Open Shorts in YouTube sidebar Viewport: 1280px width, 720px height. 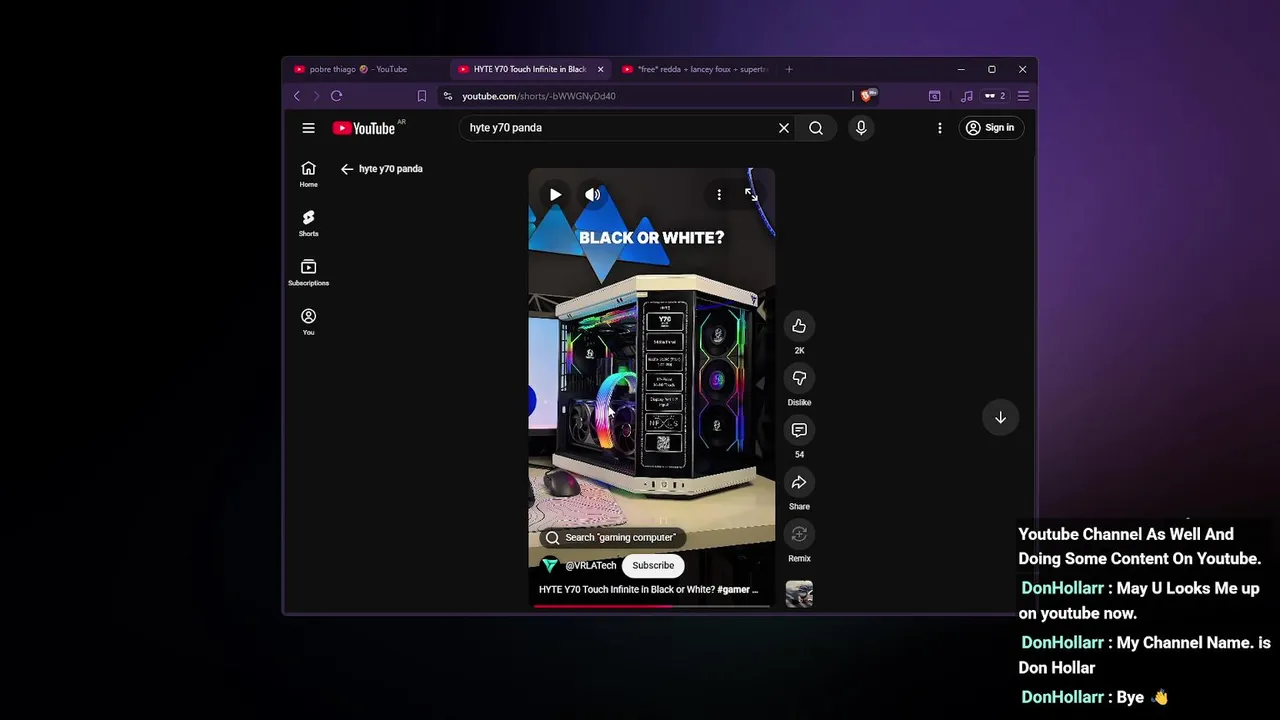[x=308, y=223]
